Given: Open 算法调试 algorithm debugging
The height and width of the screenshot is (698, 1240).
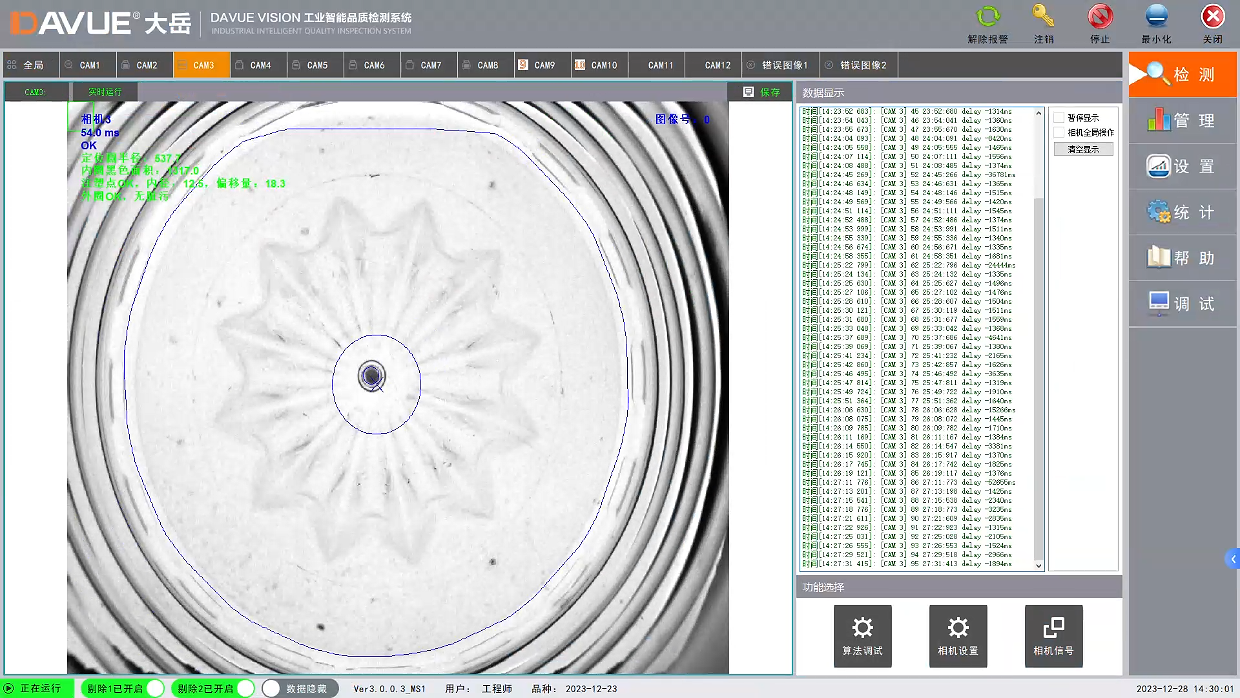Looking at the screenshot, I should pos(862,636).
